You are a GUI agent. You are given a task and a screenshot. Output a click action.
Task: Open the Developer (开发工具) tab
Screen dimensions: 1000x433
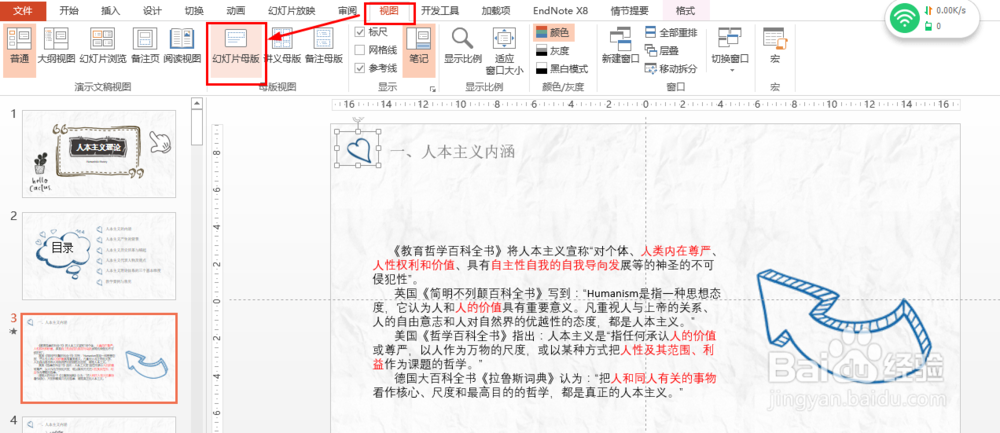point(439,10)
